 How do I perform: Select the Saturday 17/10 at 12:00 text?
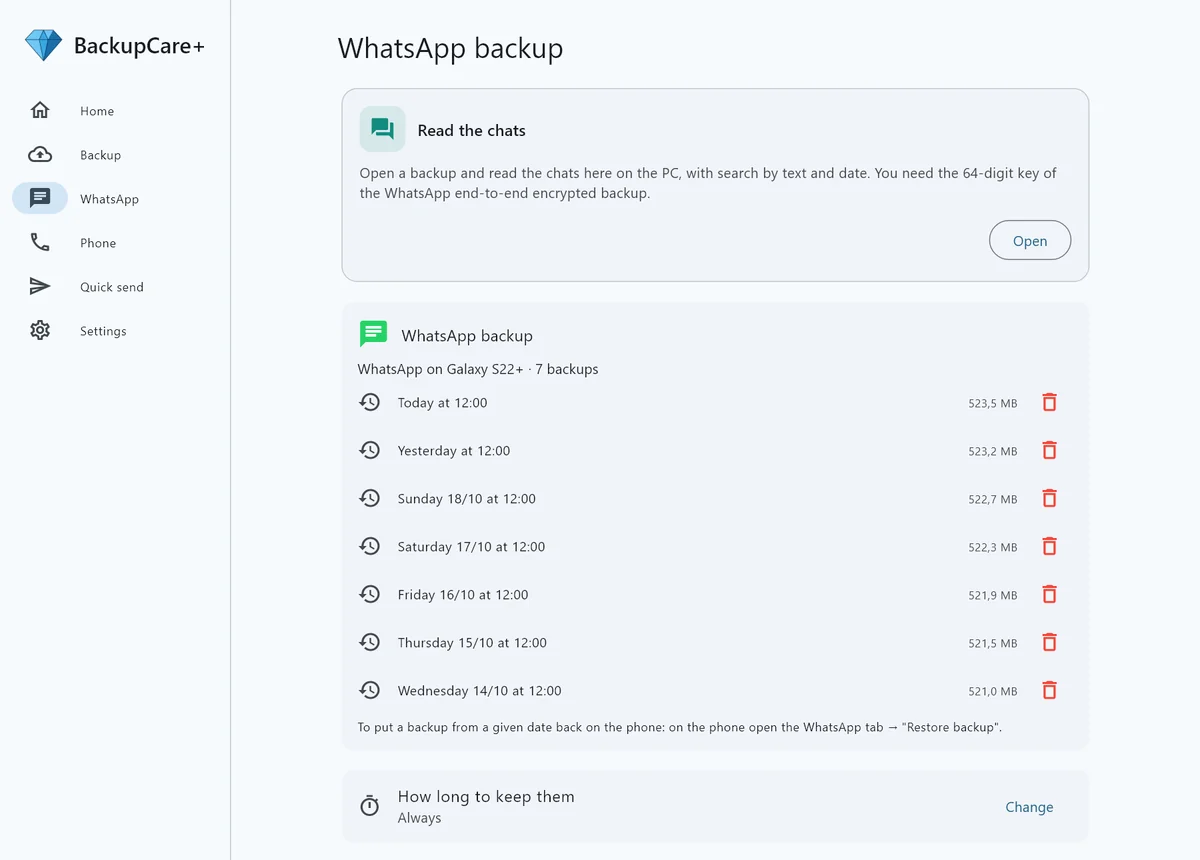coord(471,547)
